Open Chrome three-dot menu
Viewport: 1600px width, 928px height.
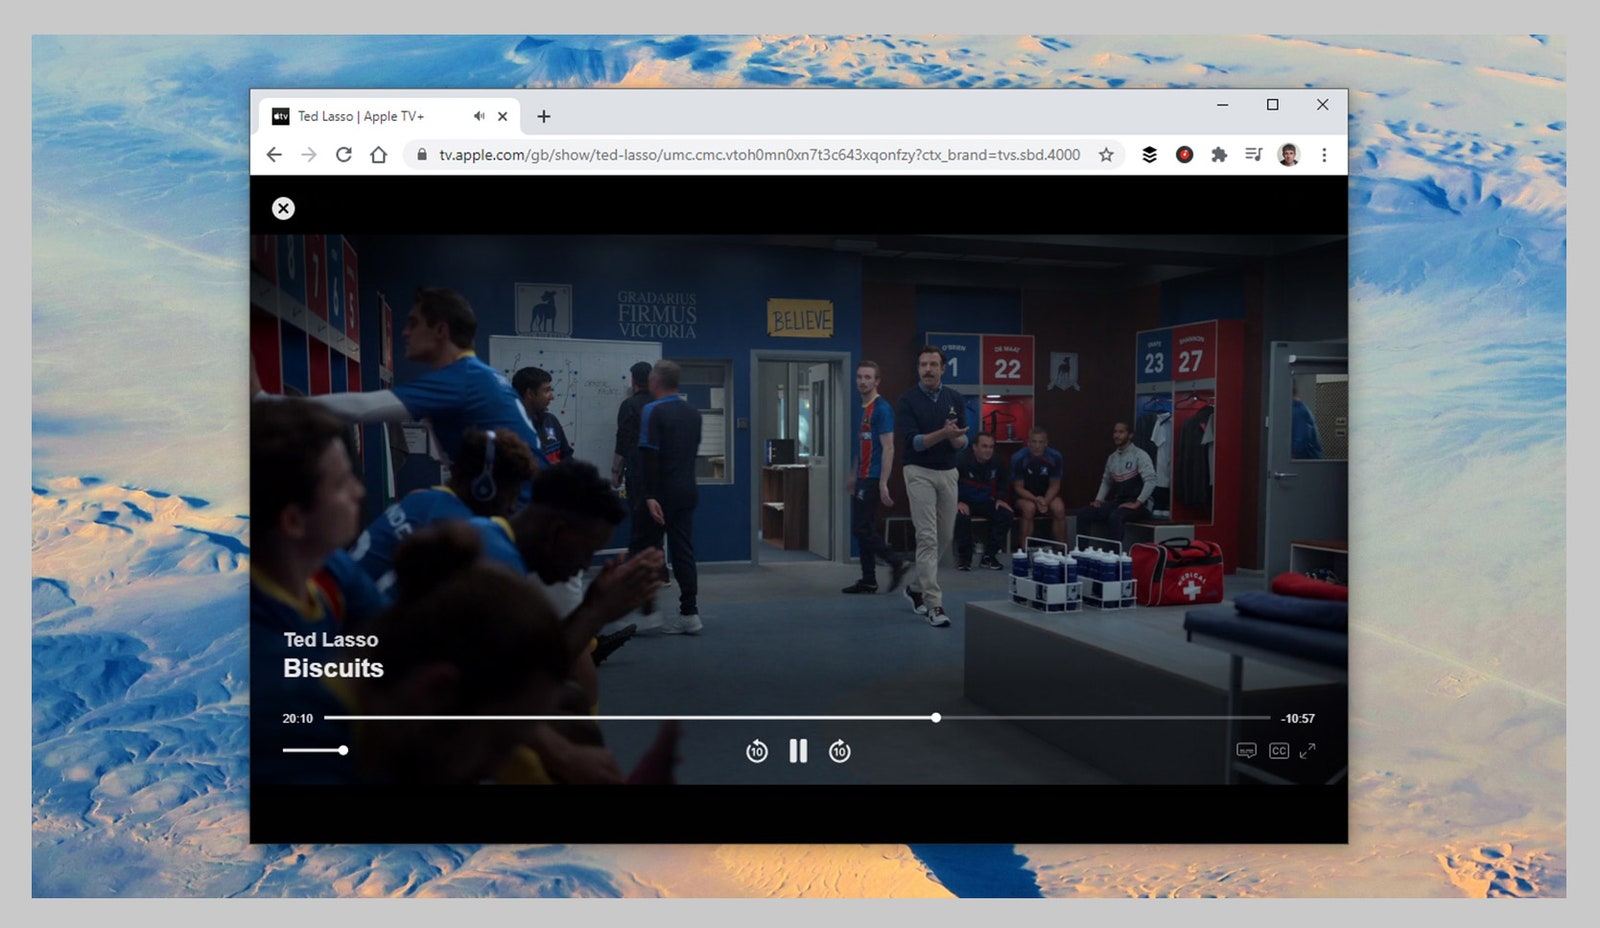[1324, 154]
